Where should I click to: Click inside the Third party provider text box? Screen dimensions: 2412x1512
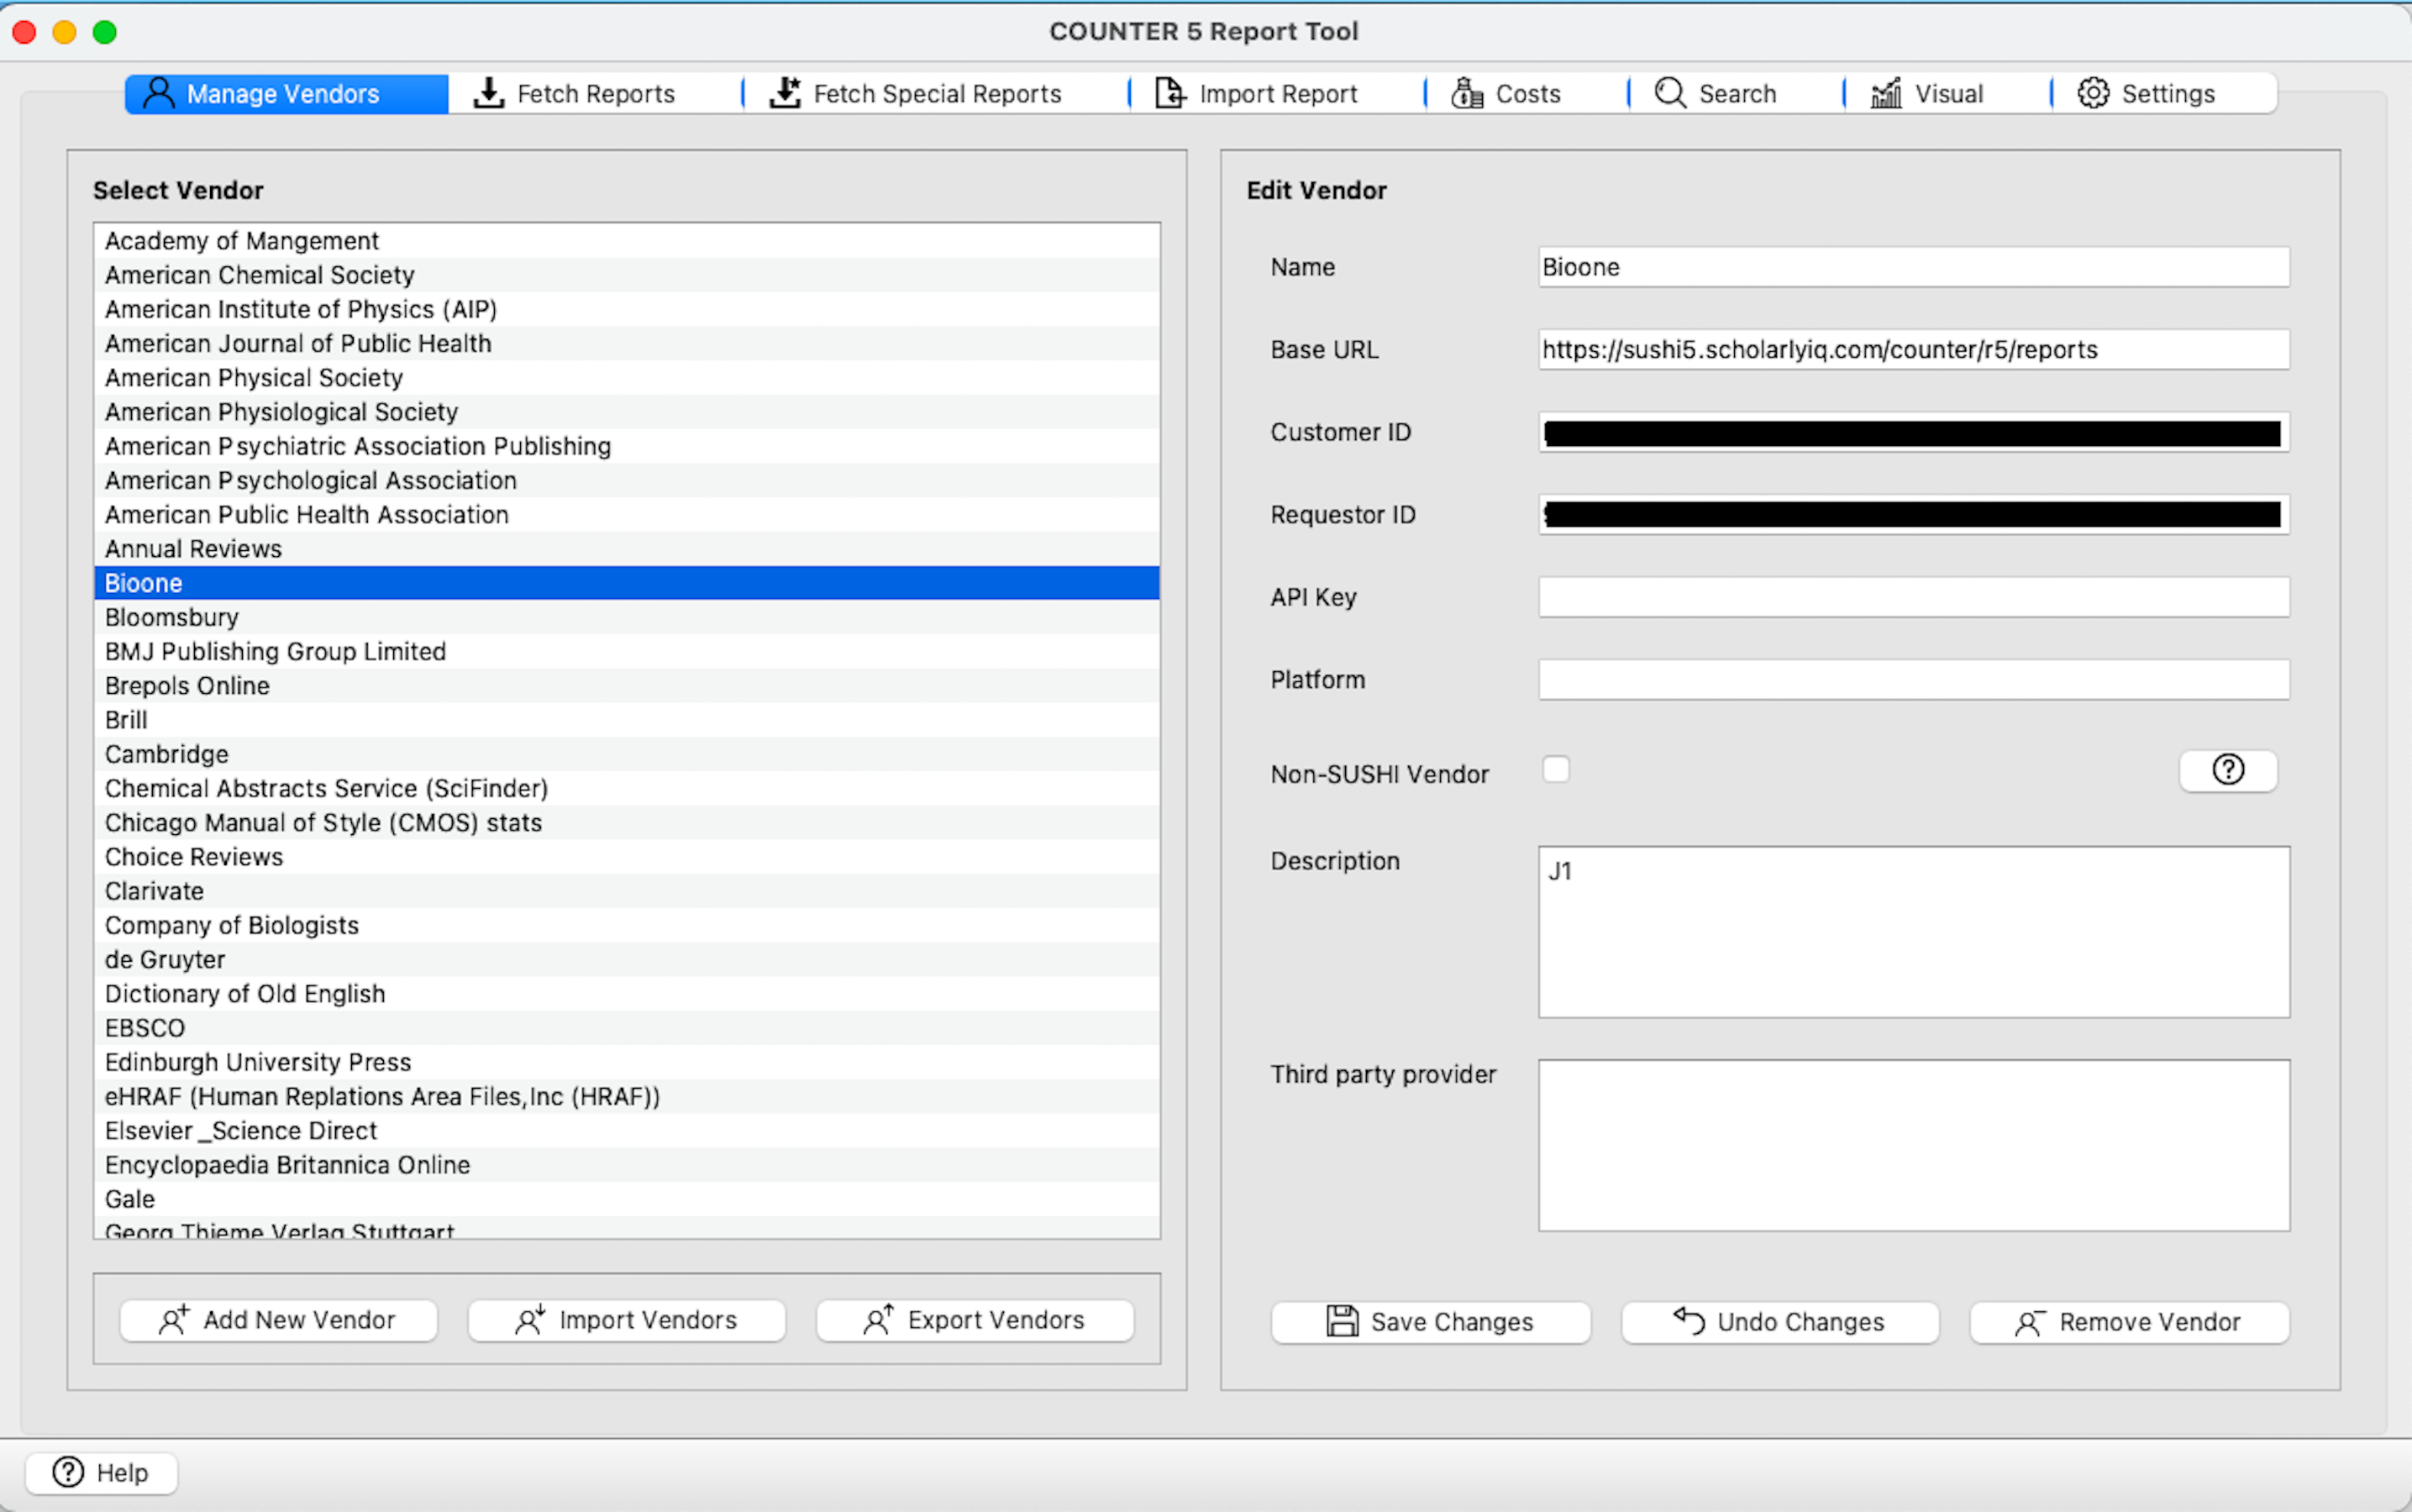[1912, 1145]
